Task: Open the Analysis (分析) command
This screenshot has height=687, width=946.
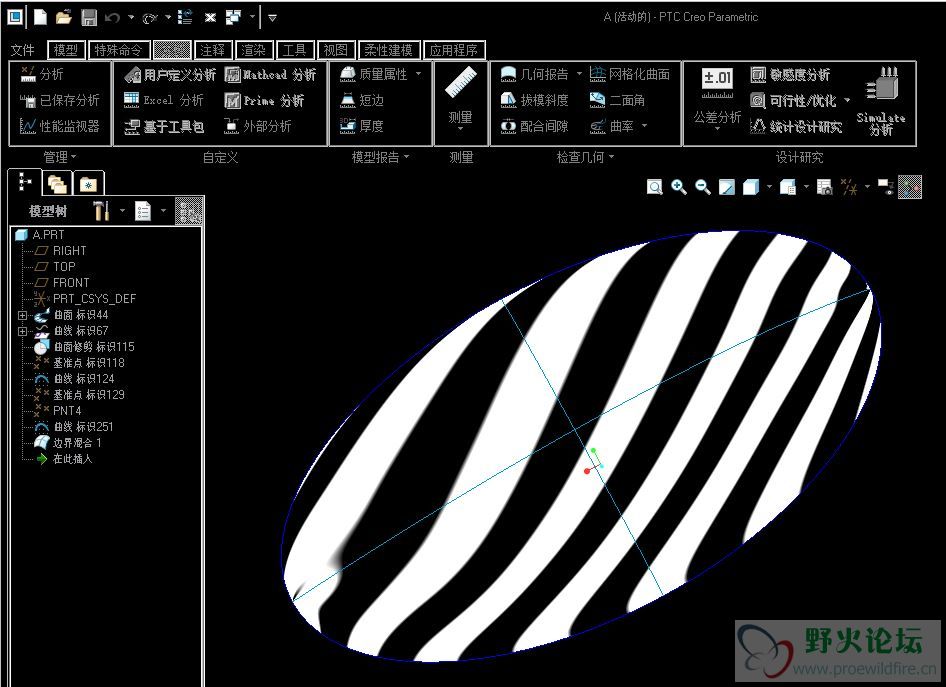Action: [42, 74]
